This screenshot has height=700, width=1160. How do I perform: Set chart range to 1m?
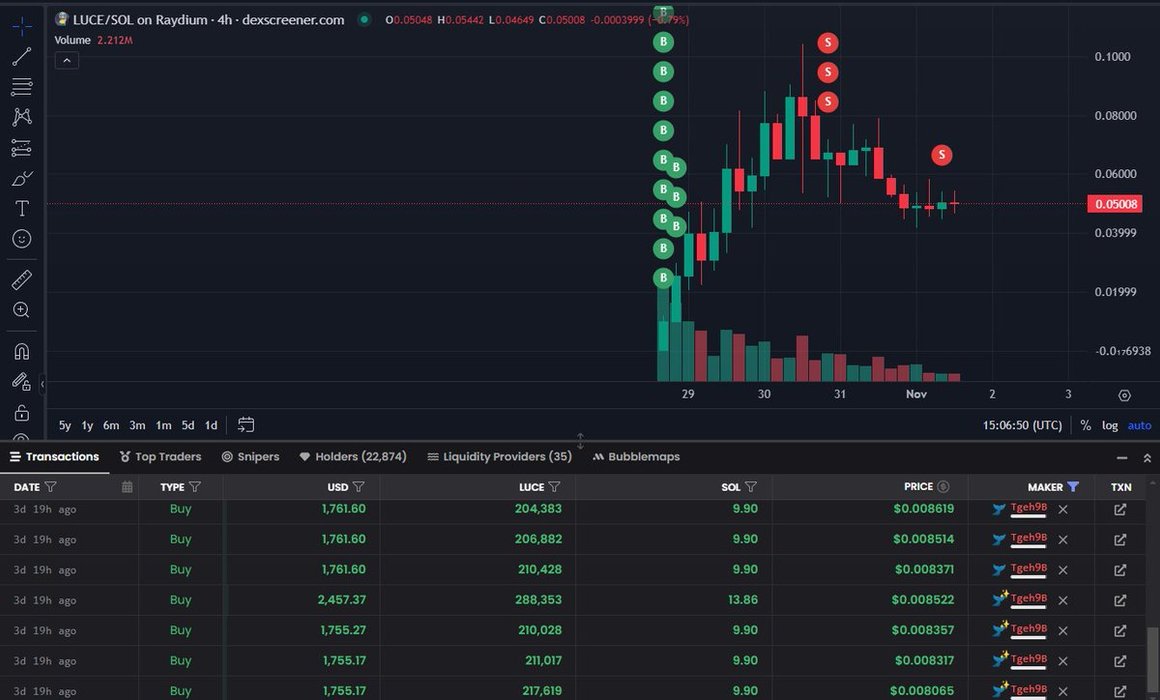163,425
